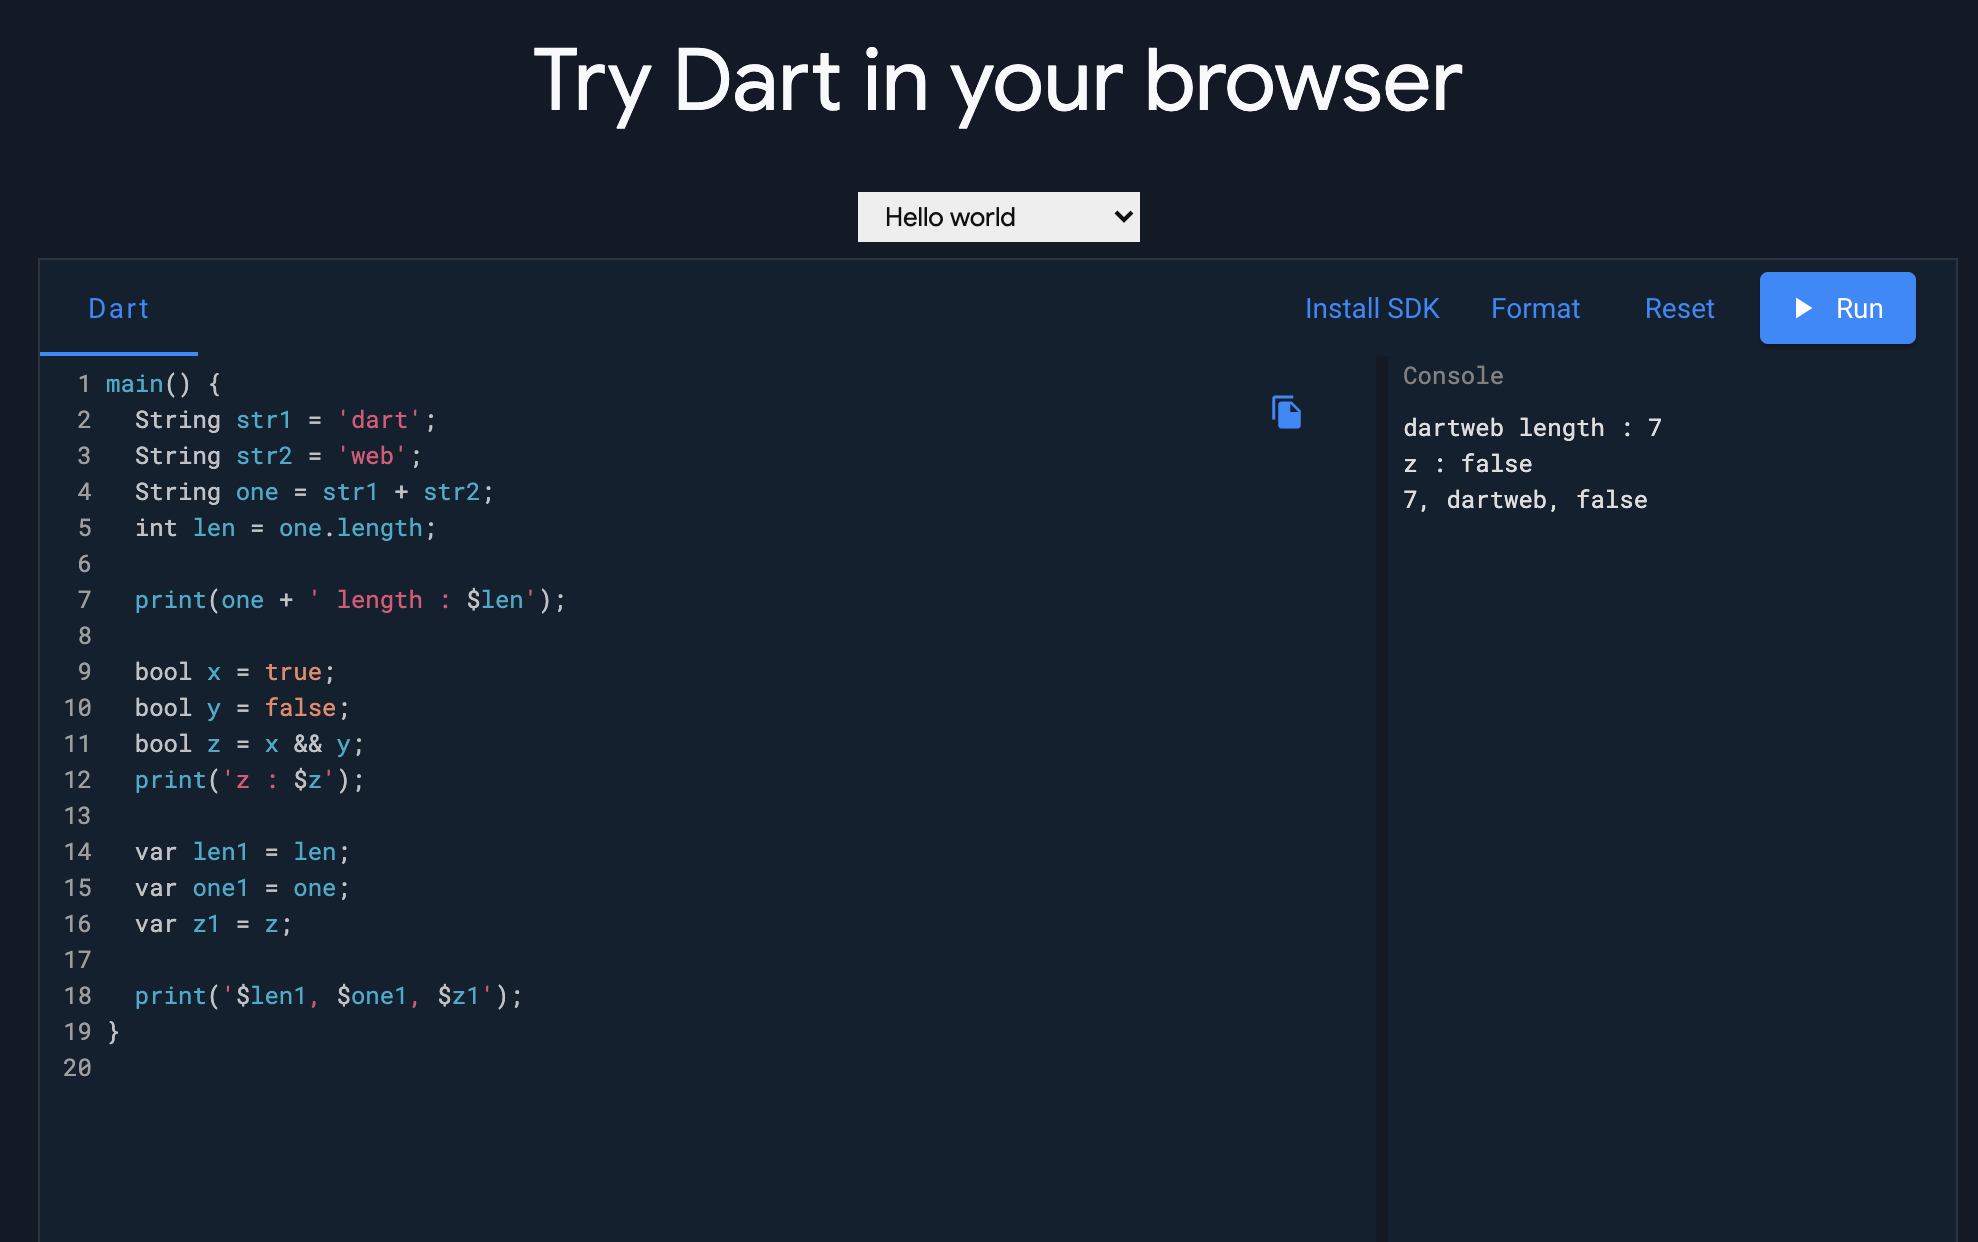
Task: Place cursor on empty line 20
Action: click(300, 1068)
